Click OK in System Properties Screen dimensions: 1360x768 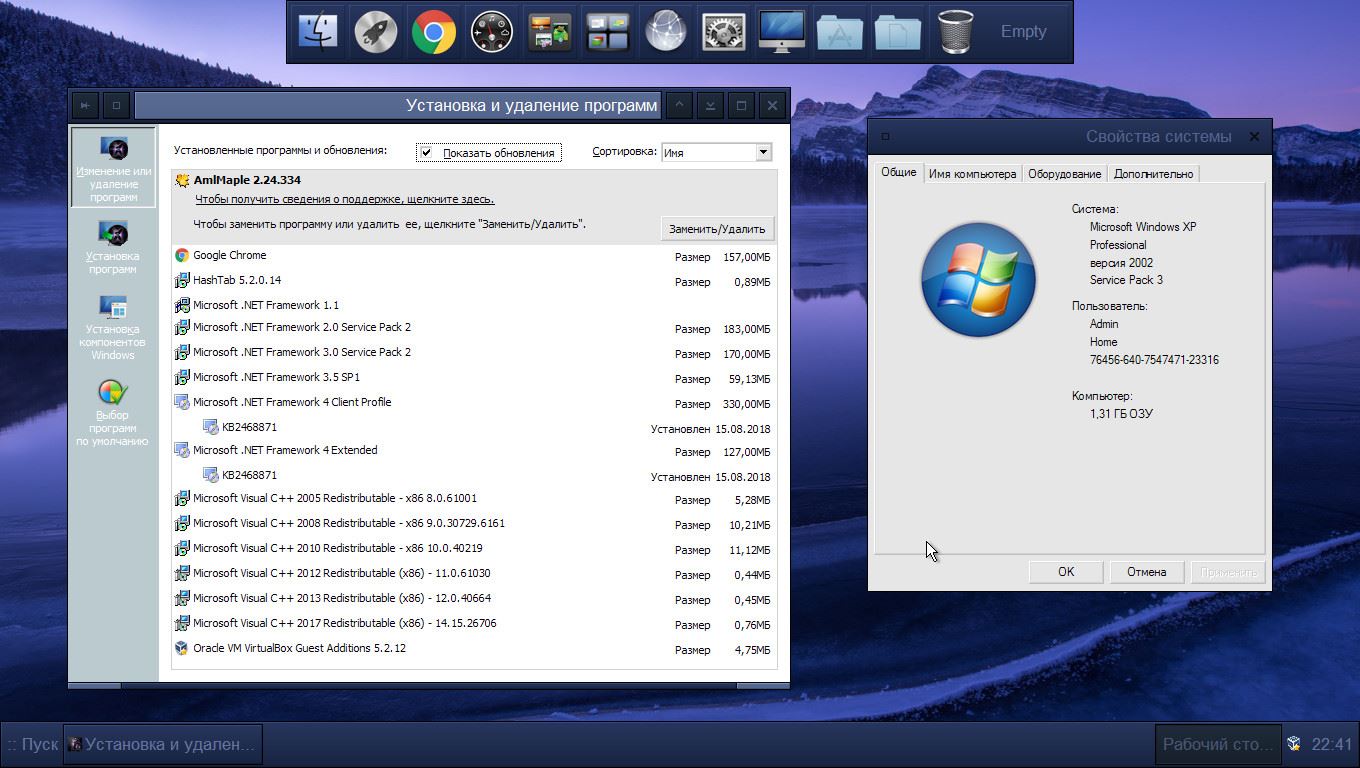[1066, 572]
